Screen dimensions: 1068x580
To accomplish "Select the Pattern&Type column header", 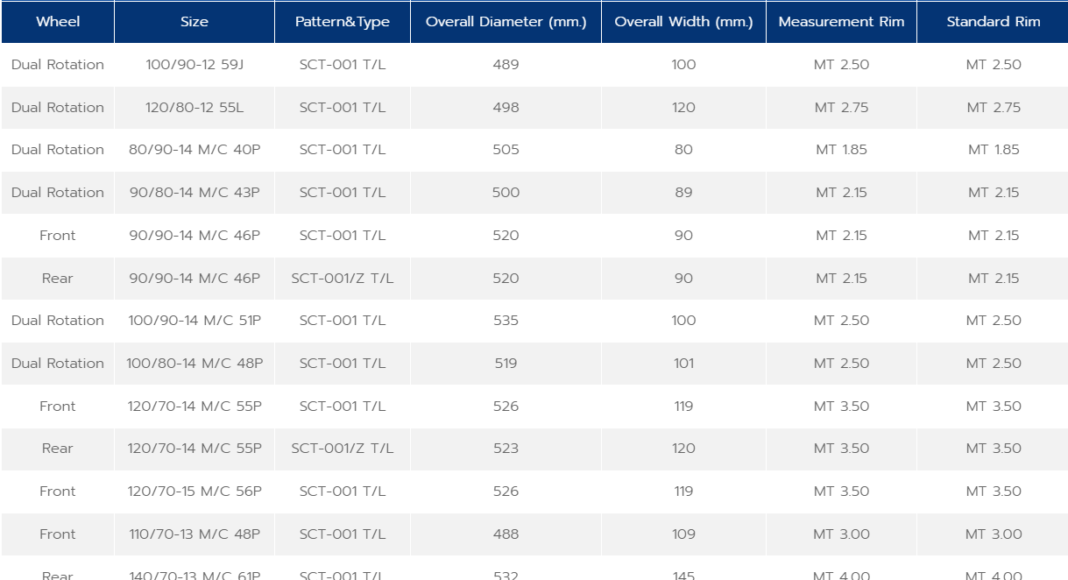I will [x=342, y=22].
